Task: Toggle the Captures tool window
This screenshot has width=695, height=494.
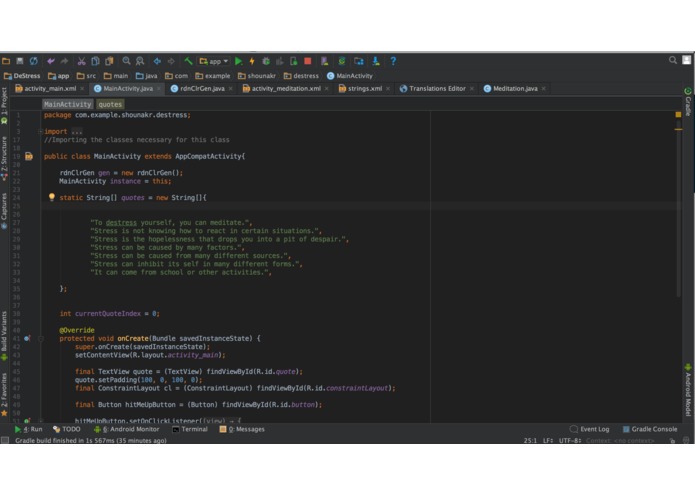Action: [x=4, y=211]
